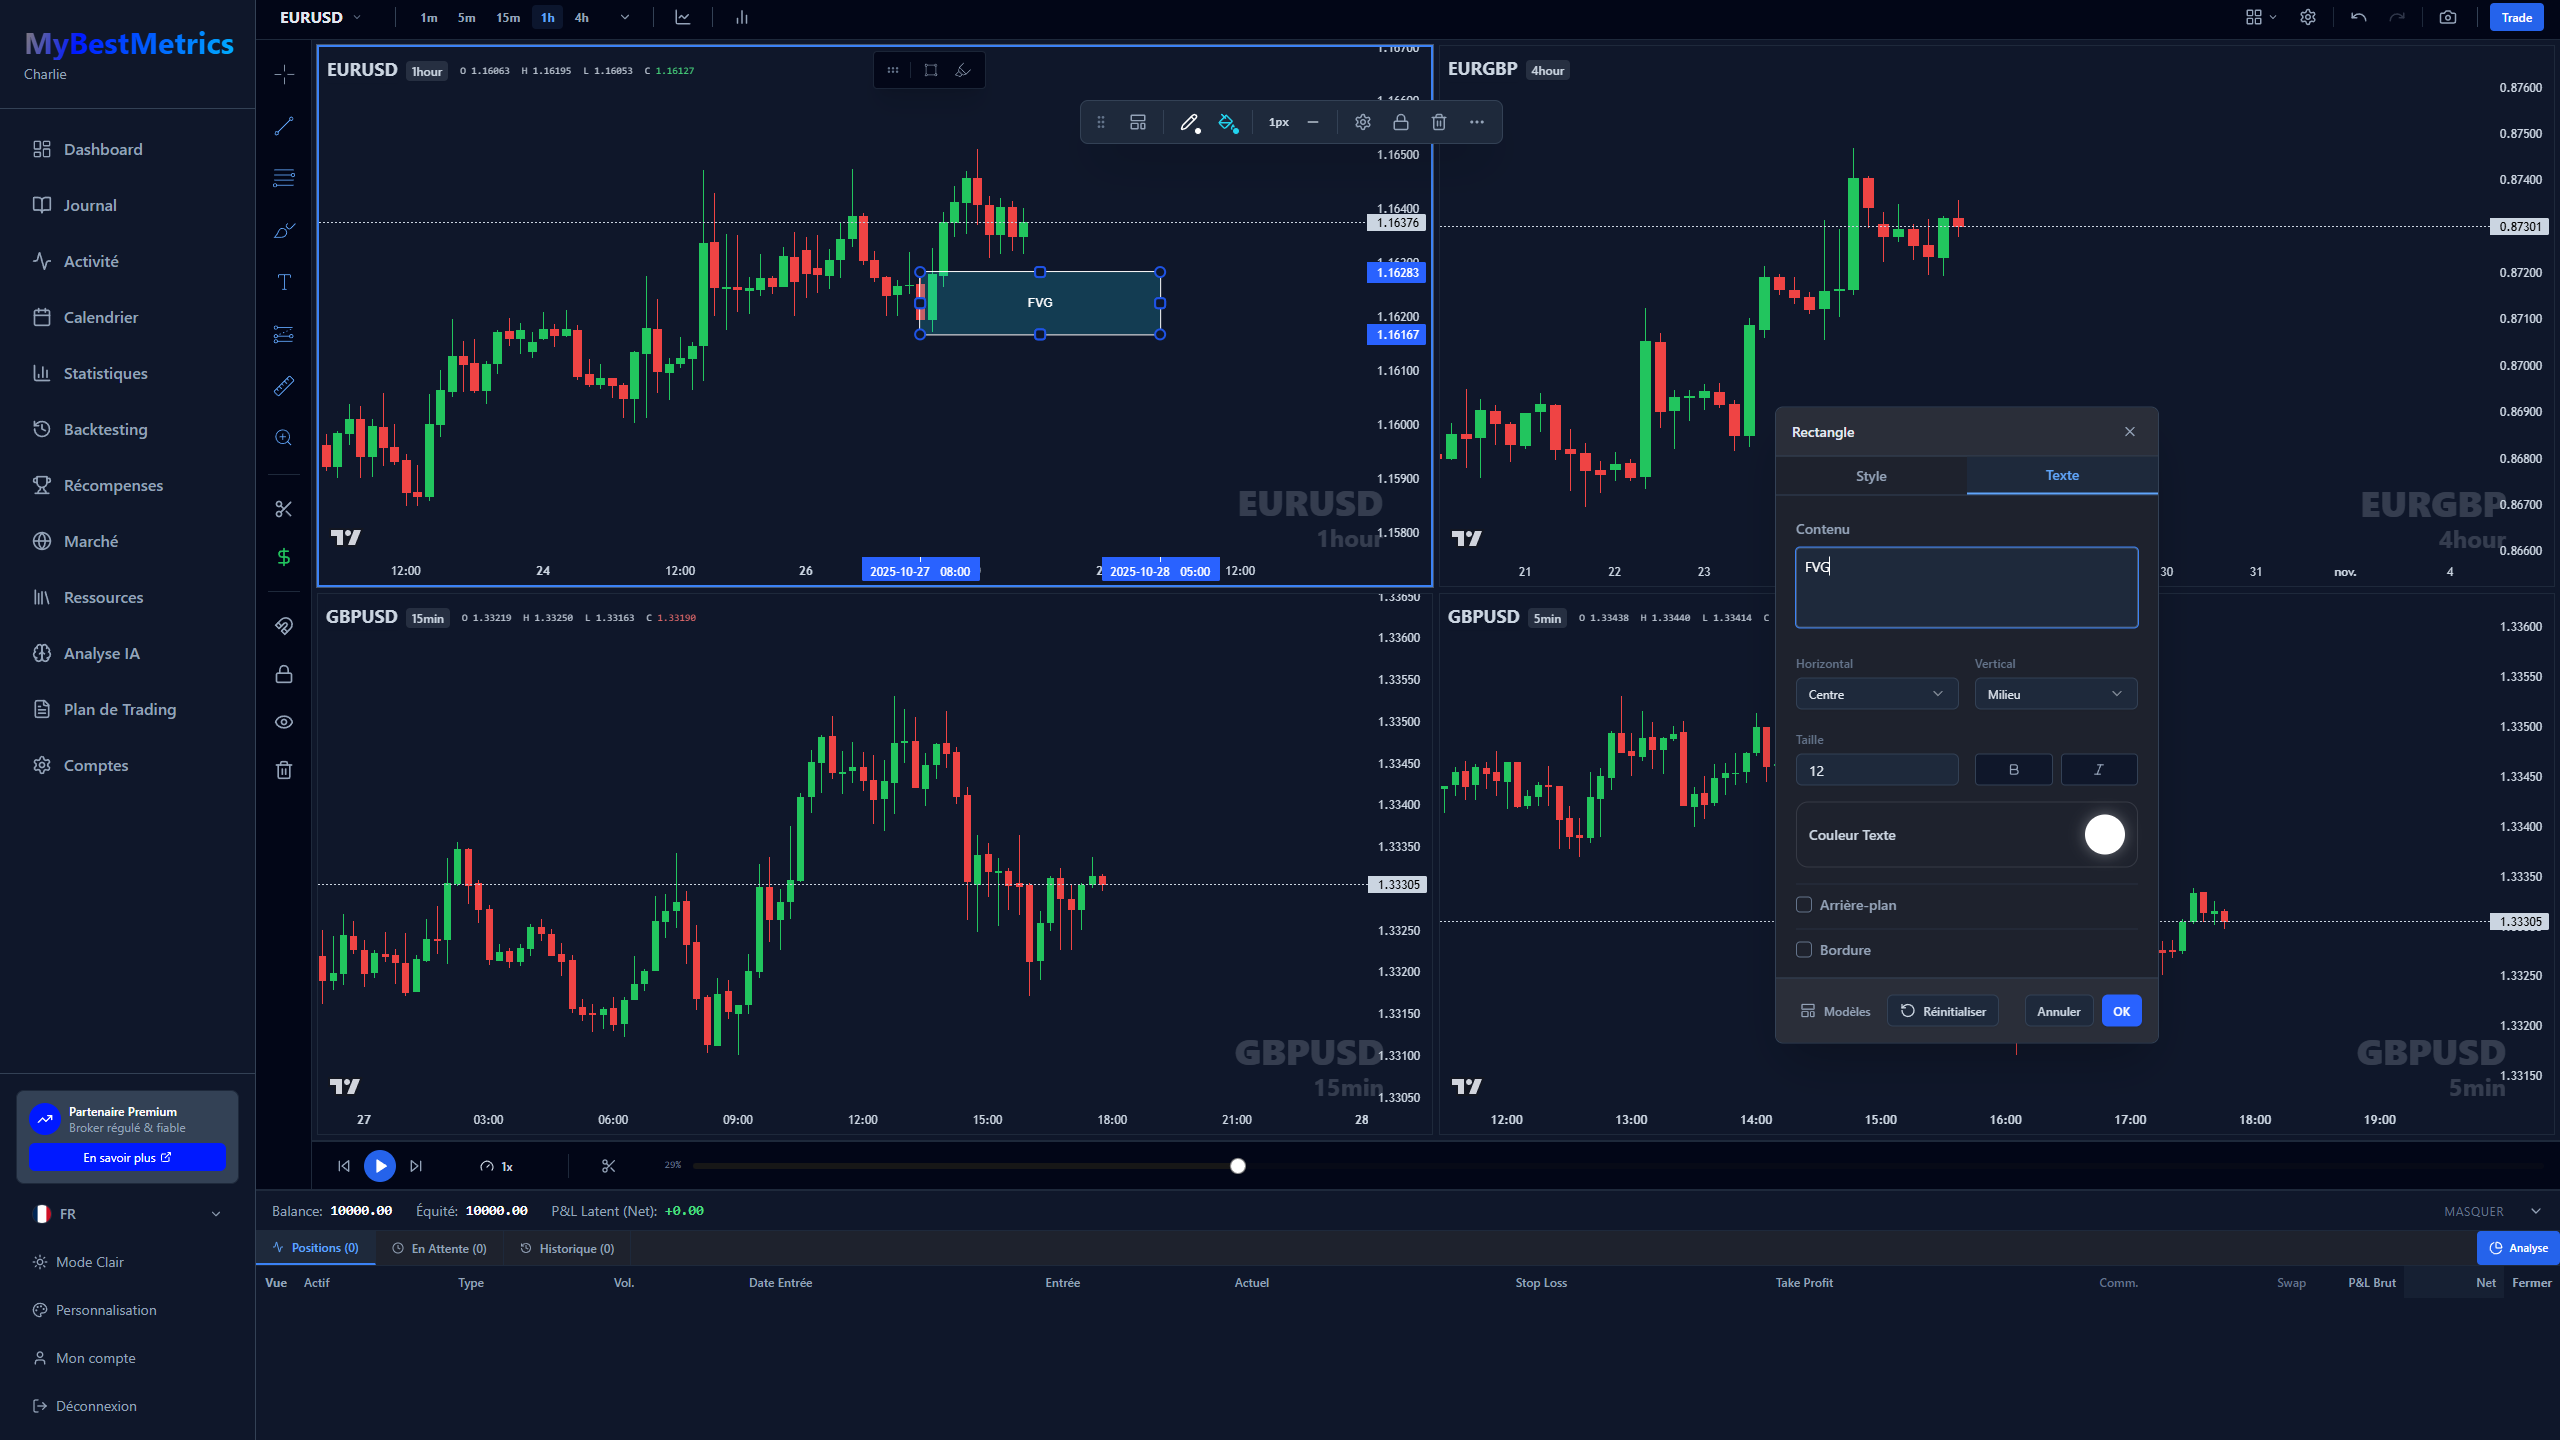The width and height of the screenshot is (2560, 1440).
Task: Open the fill color bucket tool
Action: 1228,122
